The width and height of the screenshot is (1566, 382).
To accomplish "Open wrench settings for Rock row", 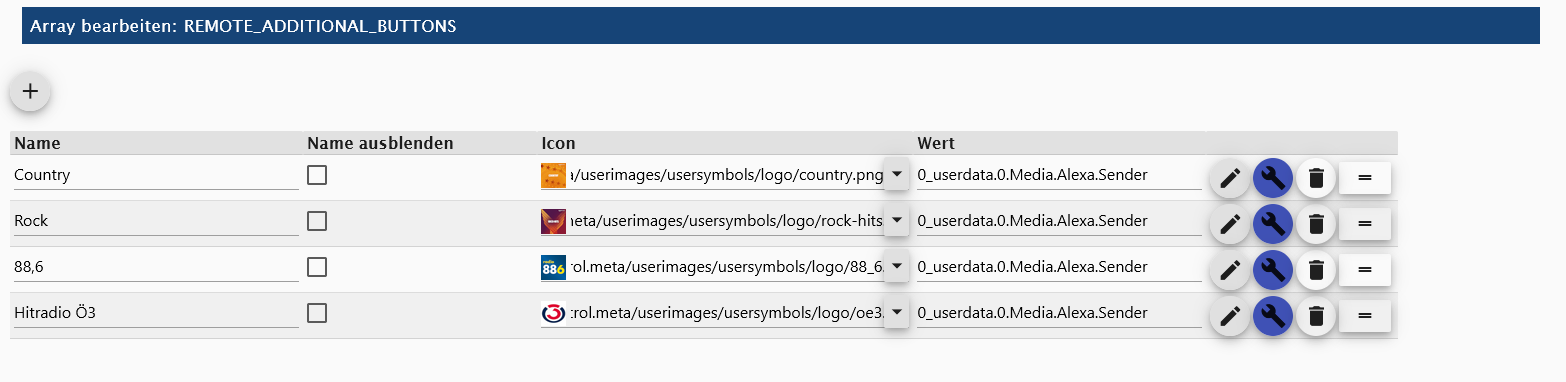I will pyautogui.click(x=1273, y=225).
